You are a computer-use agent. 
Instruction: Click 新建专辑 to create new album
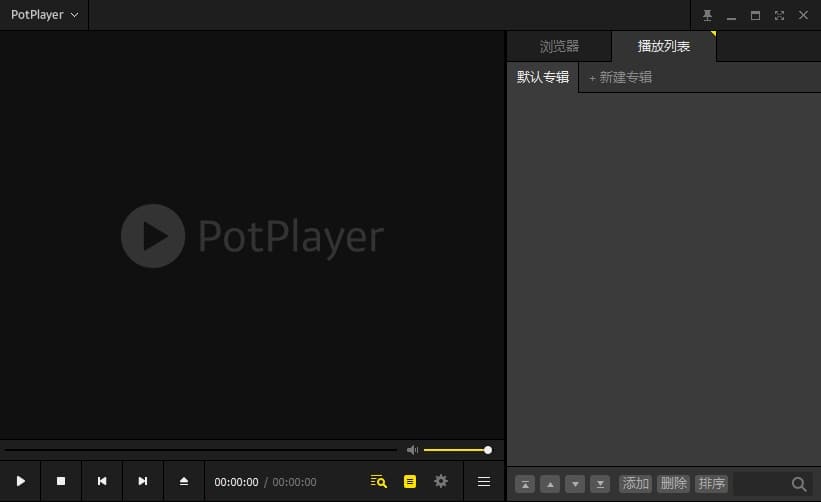tap(620, 77)
